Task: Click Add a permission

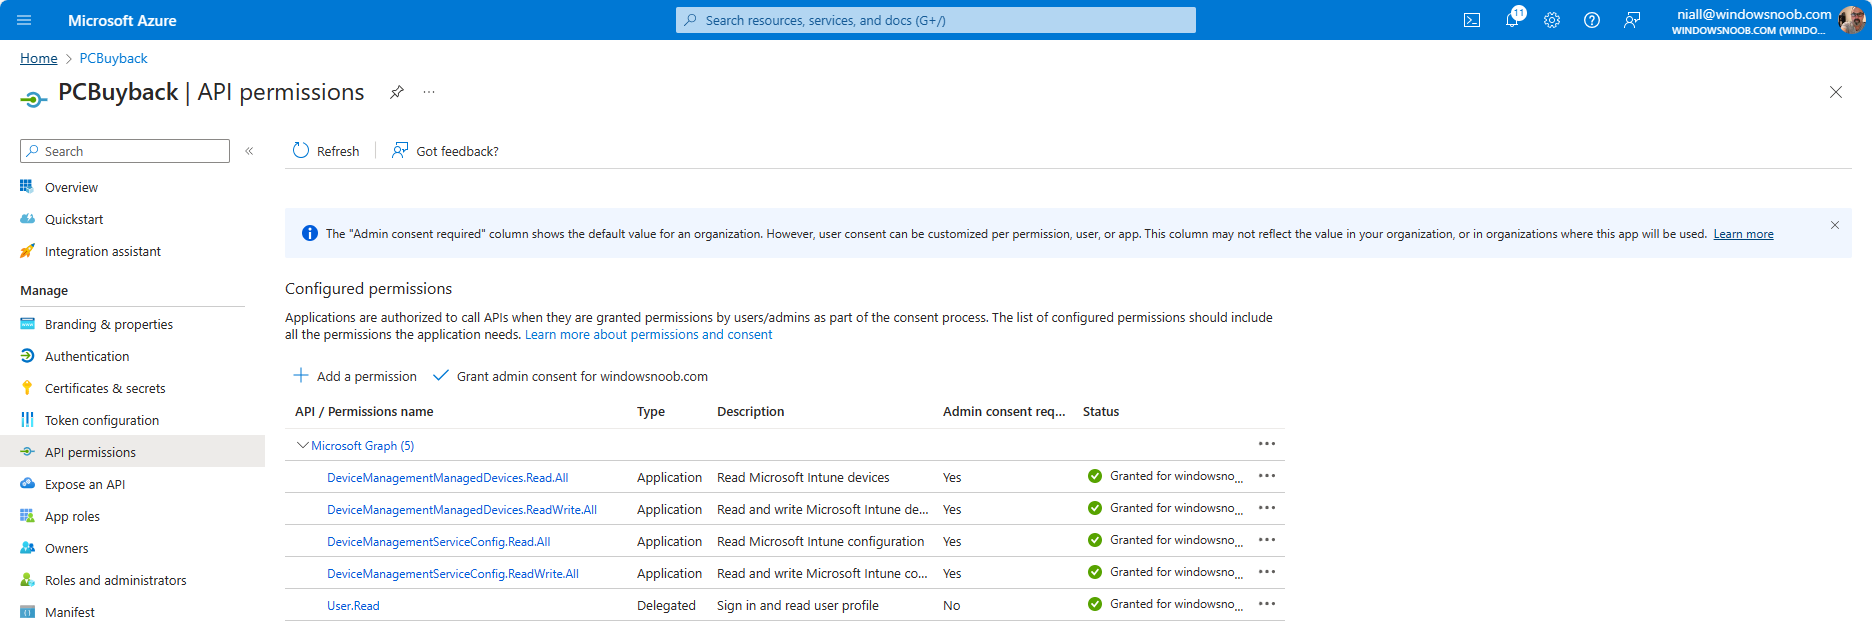Action: tap(355, 376)
